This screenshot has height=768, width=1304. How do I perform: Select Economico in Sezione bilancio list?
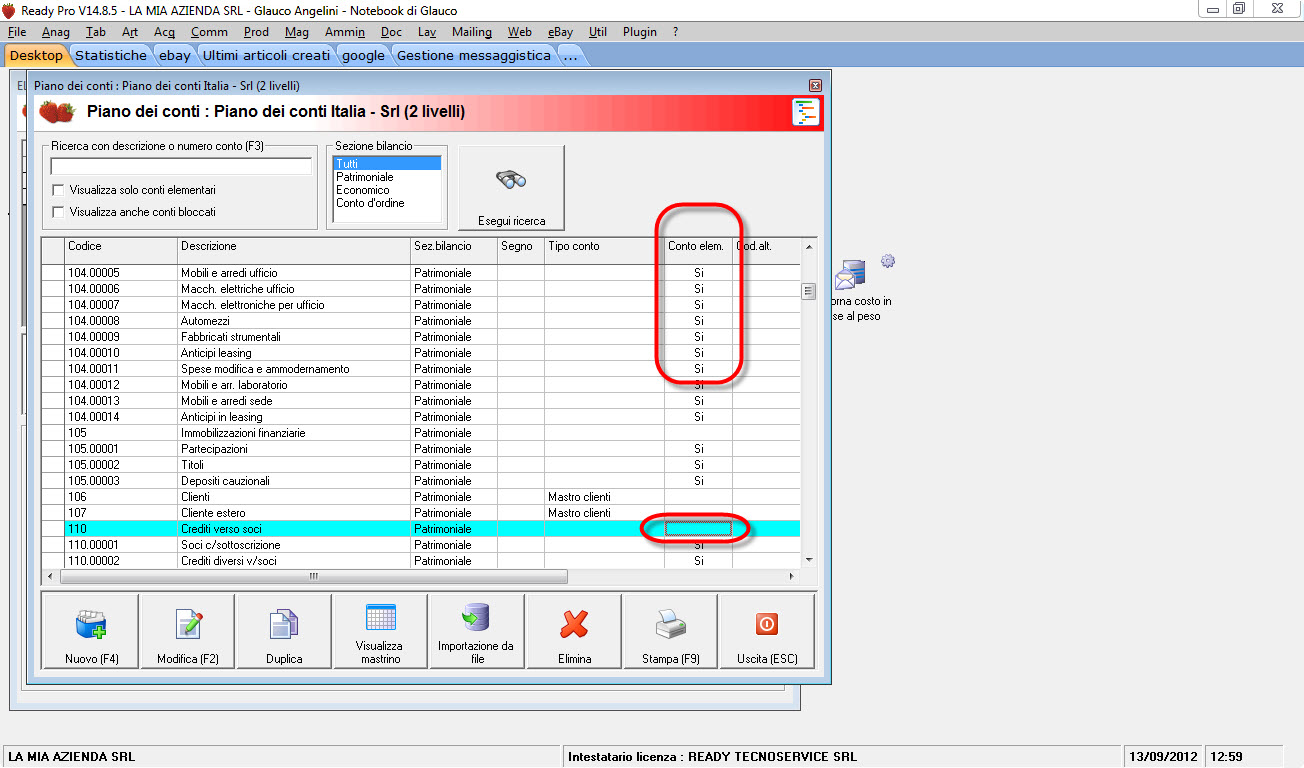click(x=387, y=190)
